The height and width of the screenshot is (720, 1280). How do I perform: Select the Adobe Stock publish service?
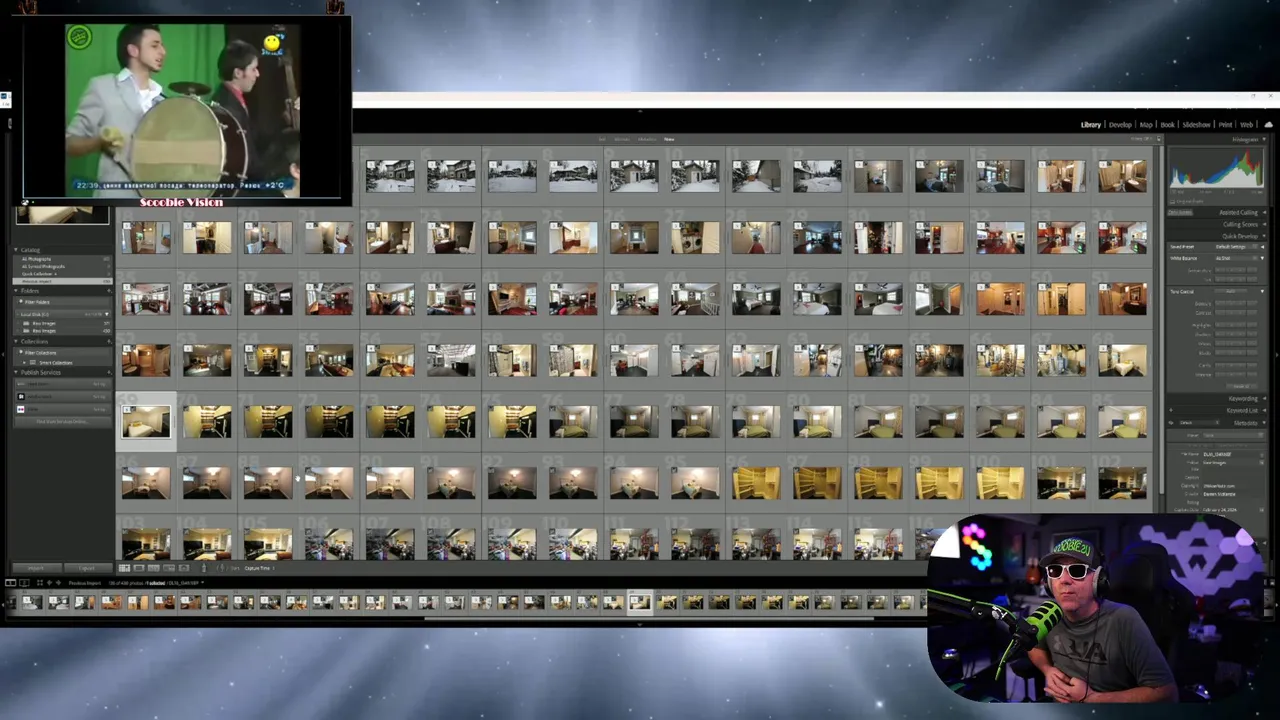63,397
